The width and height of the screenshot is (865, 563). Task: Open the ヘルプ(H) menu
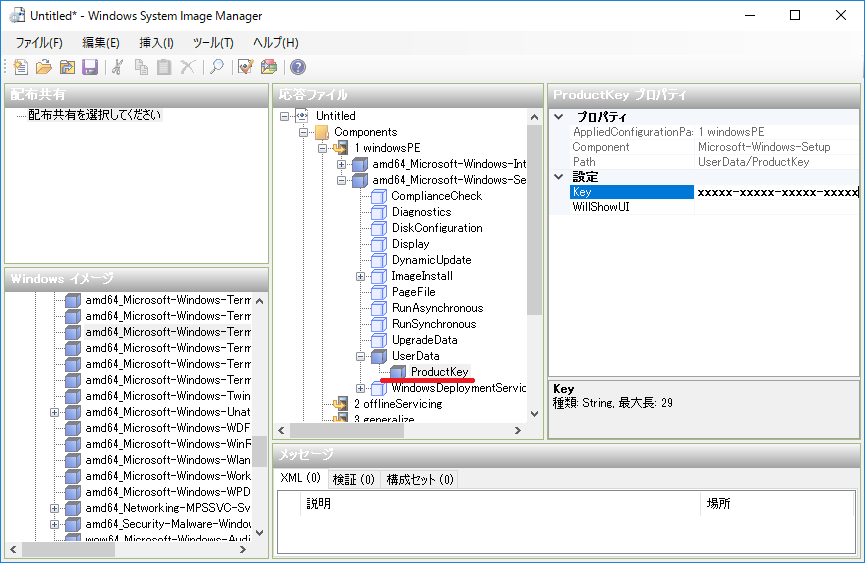(x=275, y=42)
